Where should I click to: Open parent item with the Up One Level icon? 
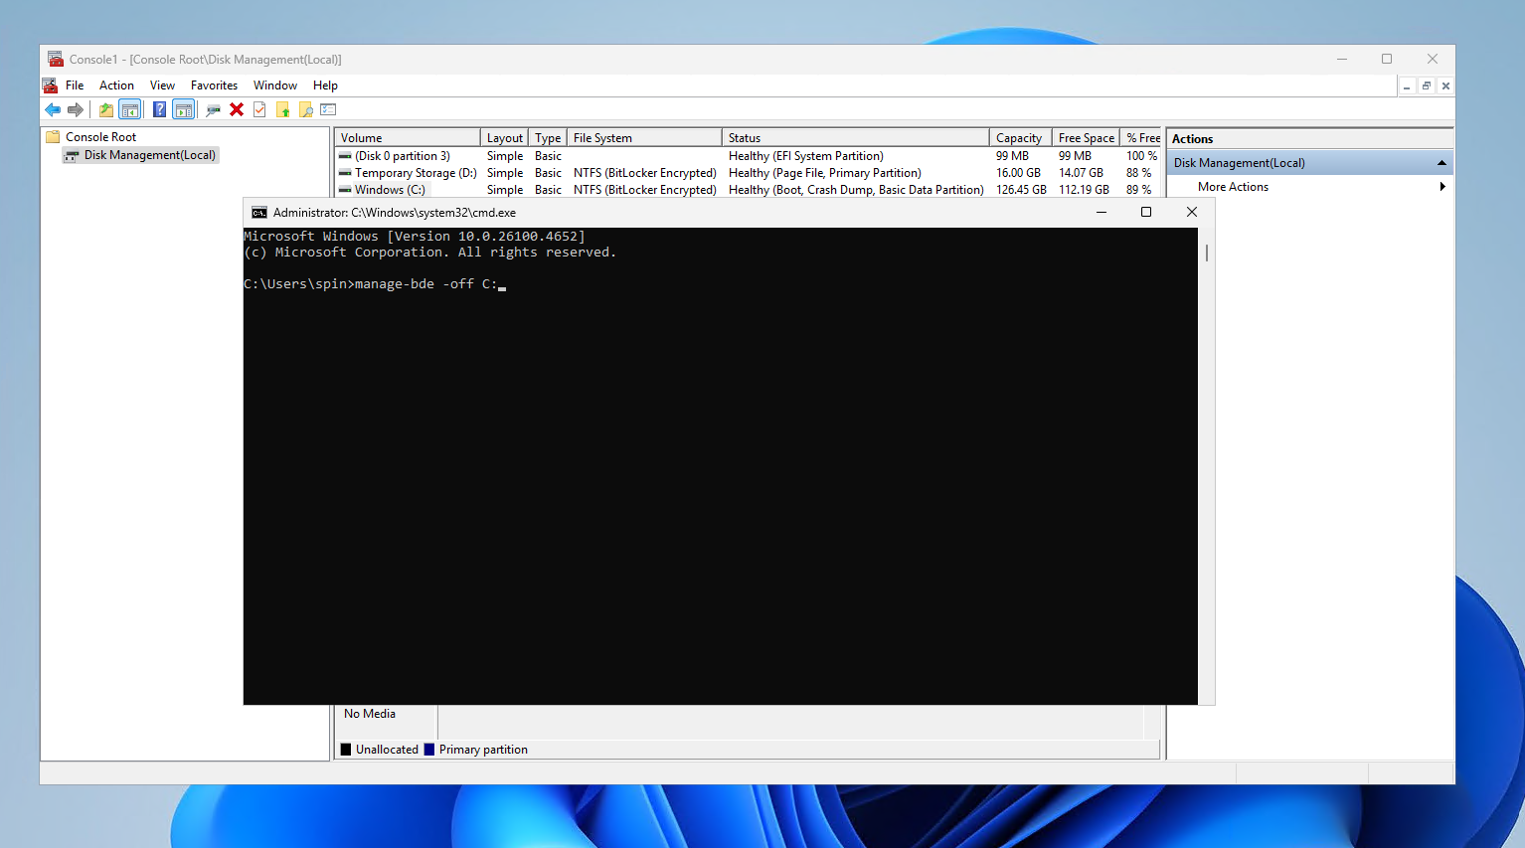point(106,110)
